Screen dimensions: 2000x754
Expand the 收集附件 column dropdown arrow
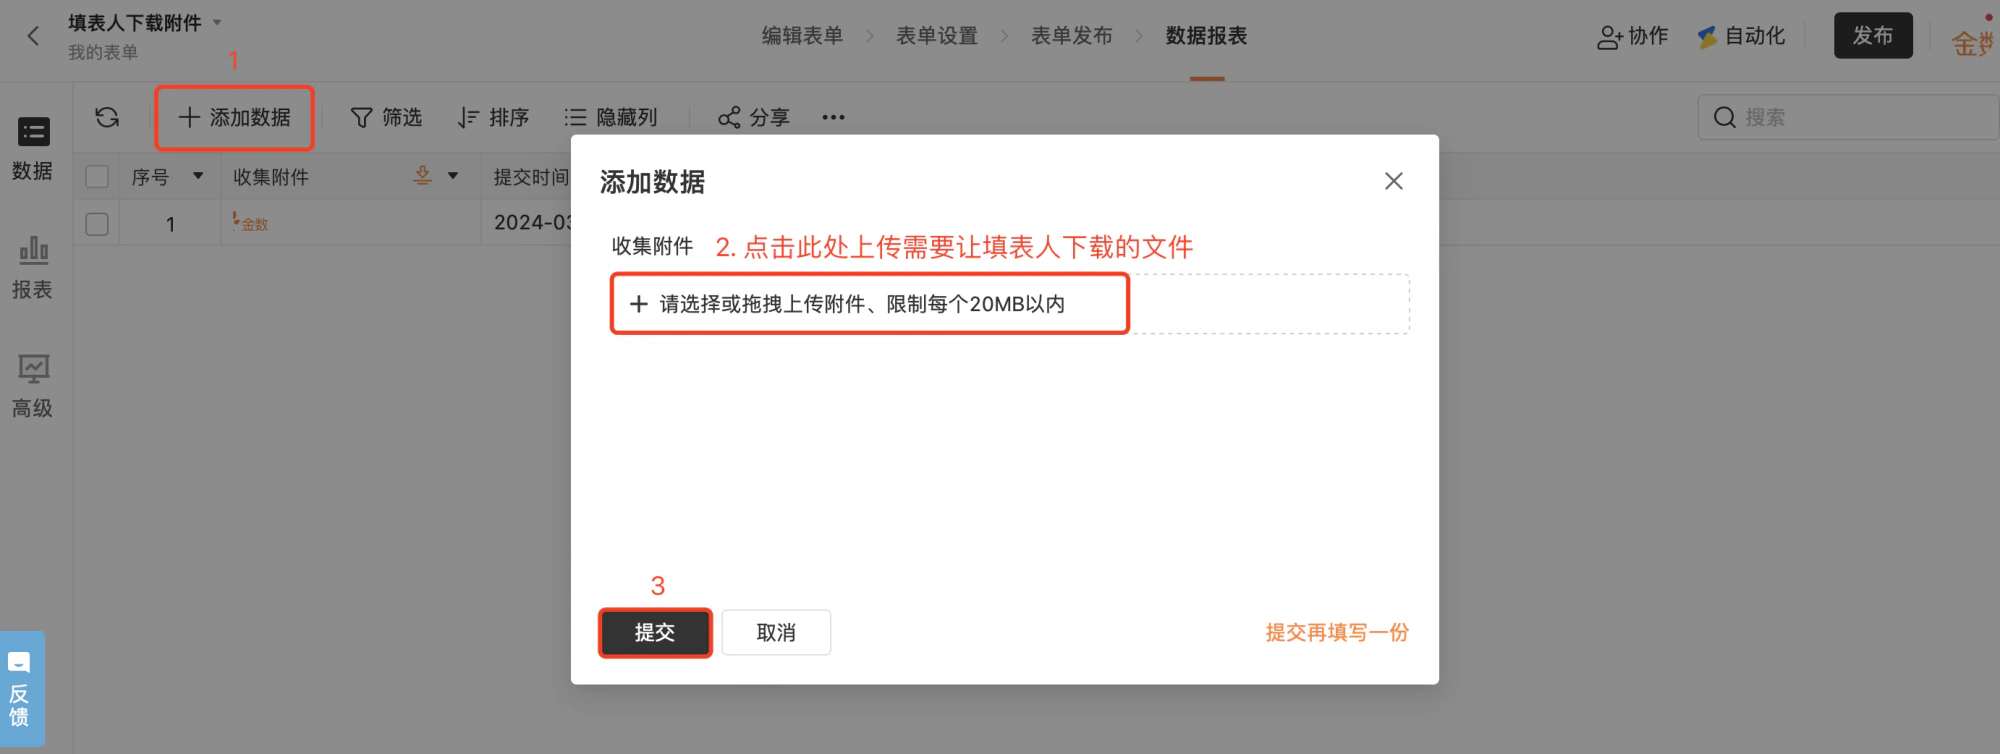[x=453, y=176]
